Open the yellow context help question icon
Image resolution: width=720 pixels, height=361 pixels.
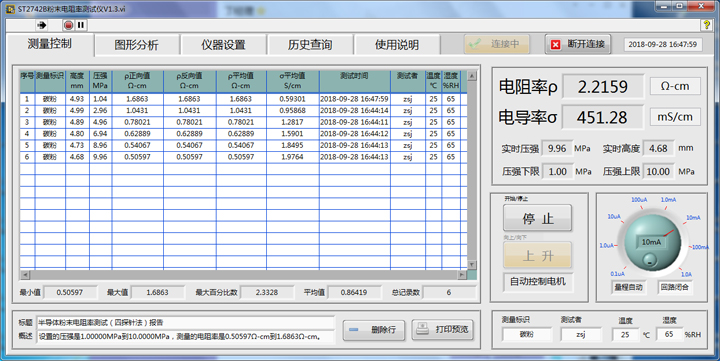click(x=707, y=25)
